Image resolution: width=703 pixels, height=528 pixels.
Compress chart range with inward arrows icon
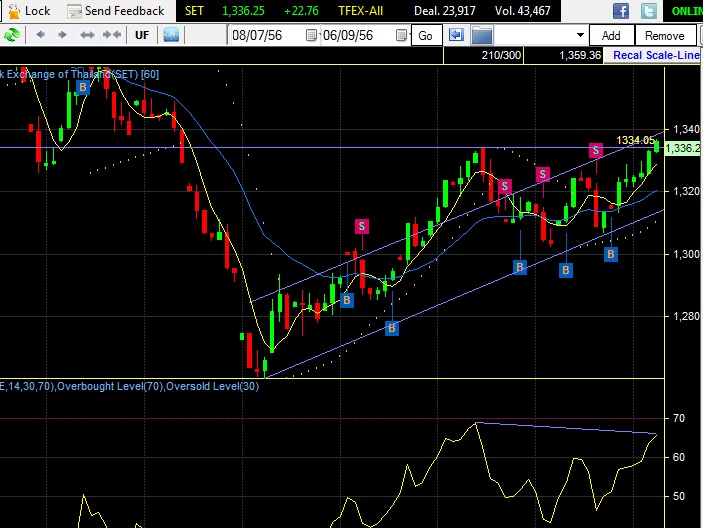(111, 35)
